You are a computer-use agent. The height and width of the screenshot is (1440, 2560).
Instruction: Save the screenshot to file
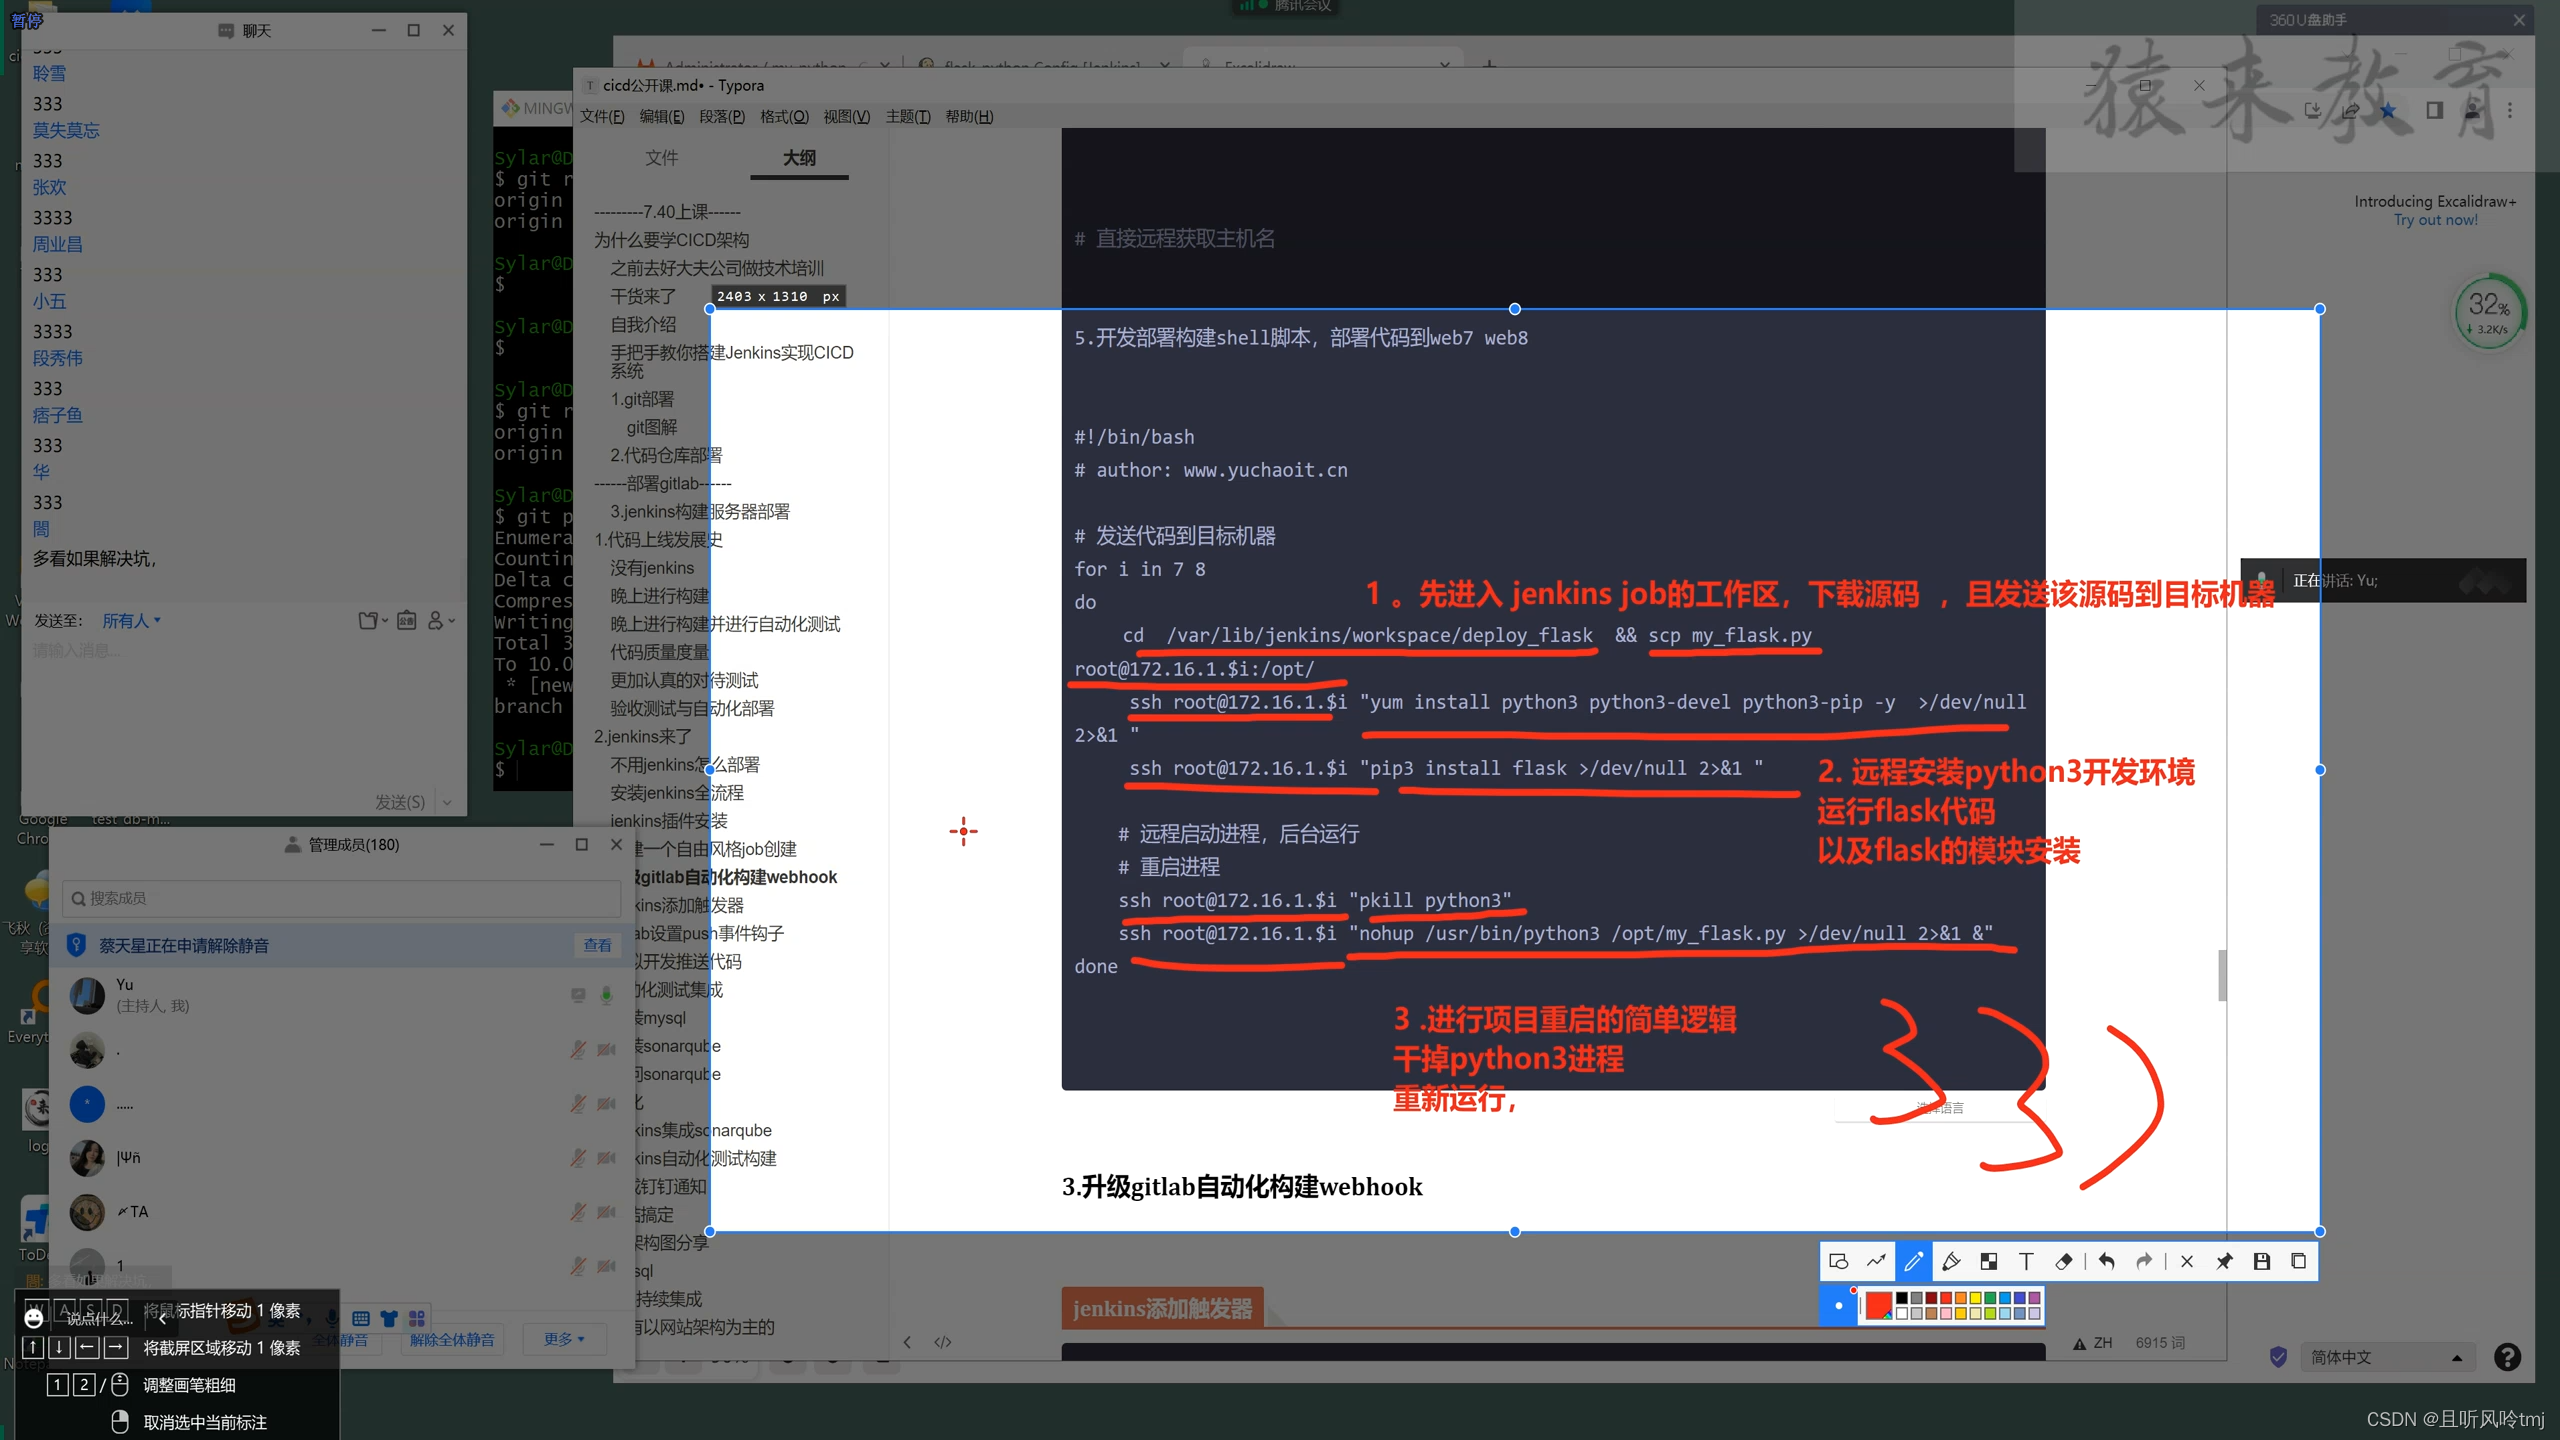2262,1261
